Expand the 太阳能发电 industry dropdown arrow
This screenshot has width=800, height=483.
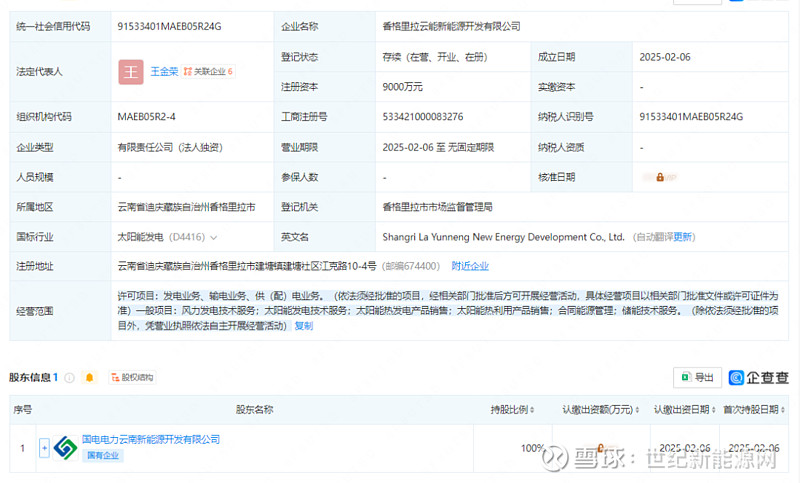[214, 237]
